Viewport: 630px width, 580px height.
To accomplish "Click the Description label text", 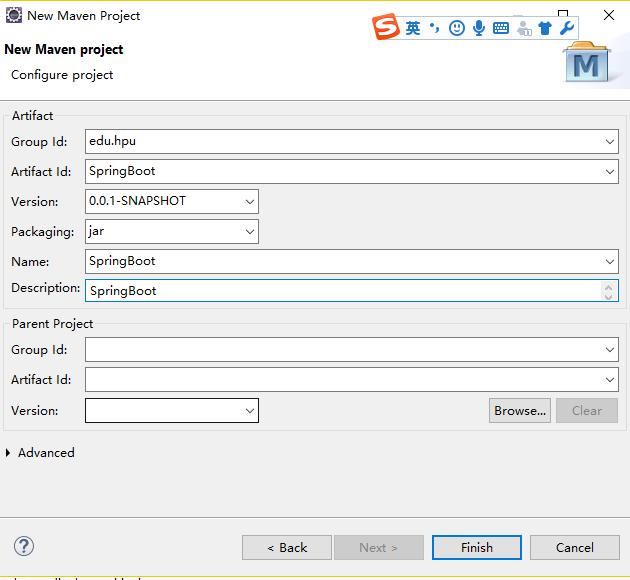I will pos(45,288).
